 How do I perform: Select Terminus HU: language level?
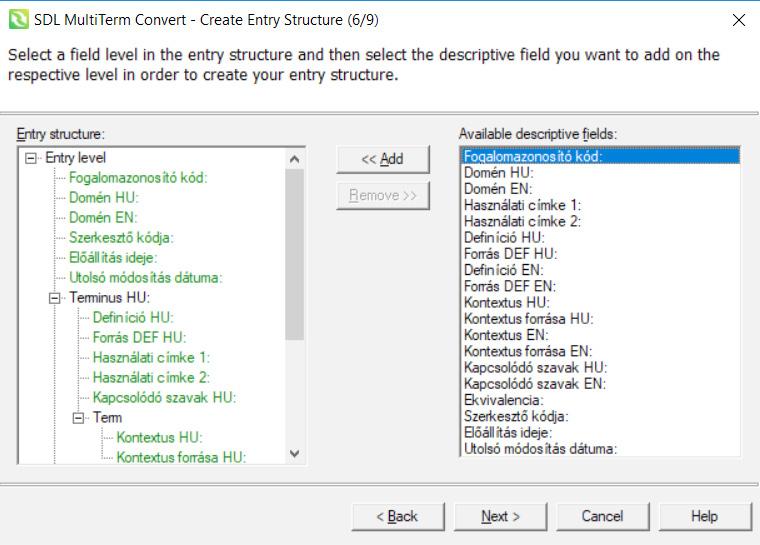tap(110, 298)
